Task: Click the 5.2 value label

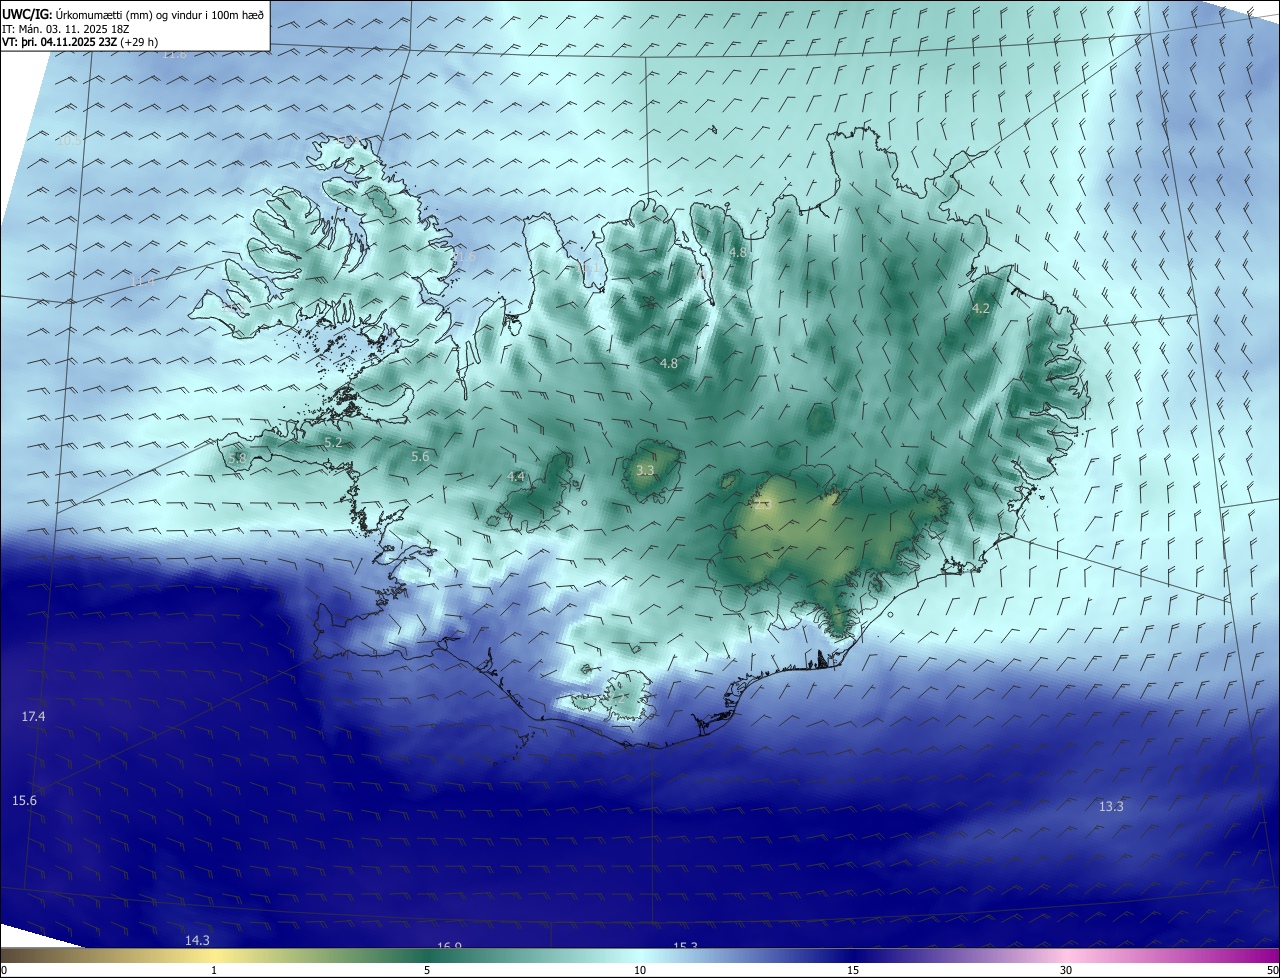Action: pyautogui.click(x=333, y=442)
